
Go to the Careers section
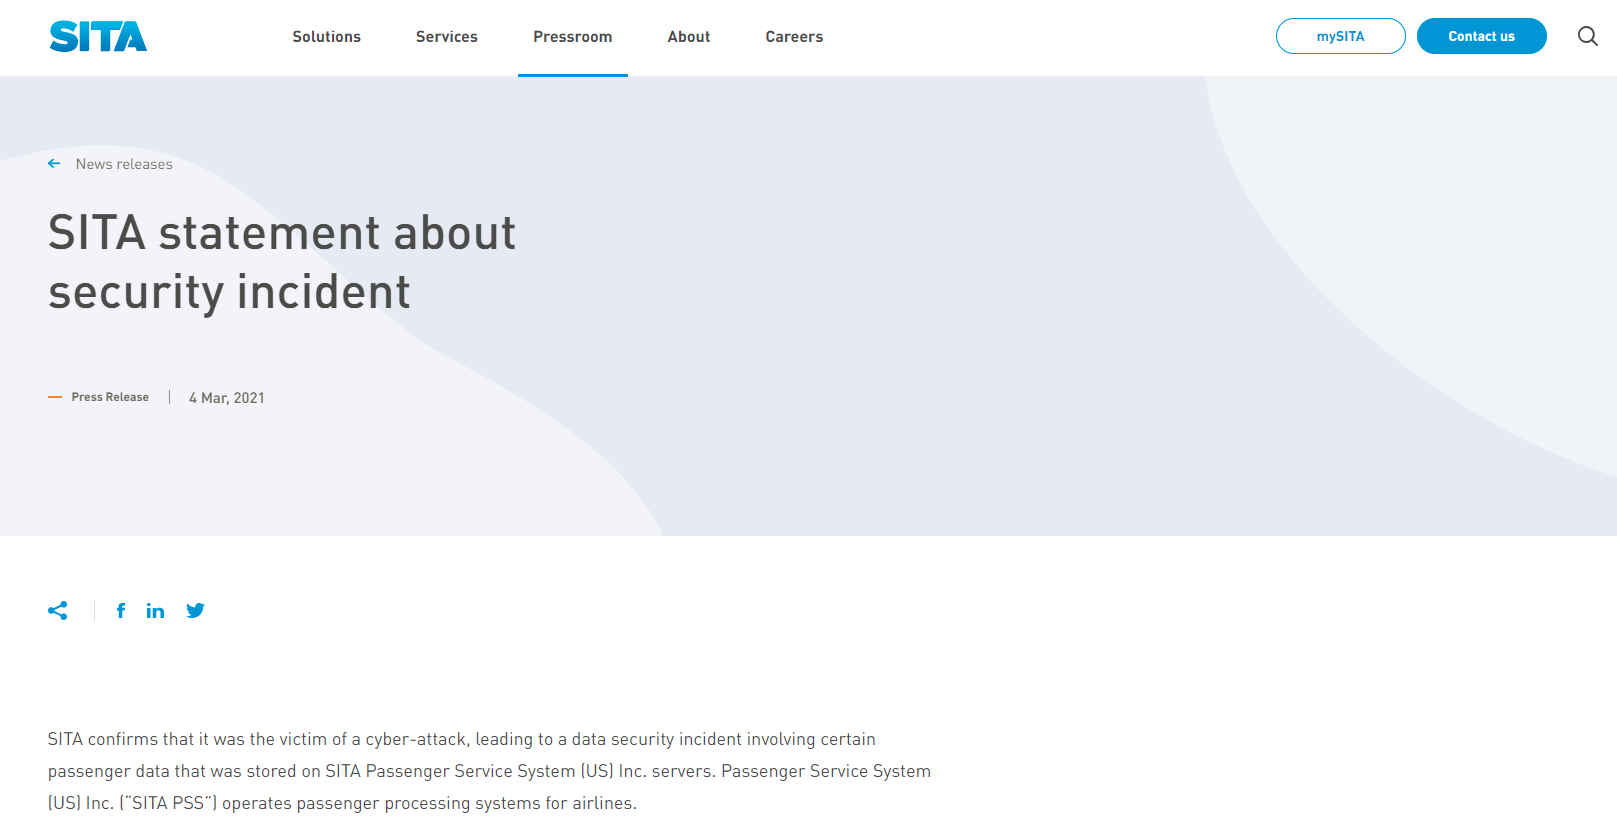pyautogui.click(x=794, y=37)
